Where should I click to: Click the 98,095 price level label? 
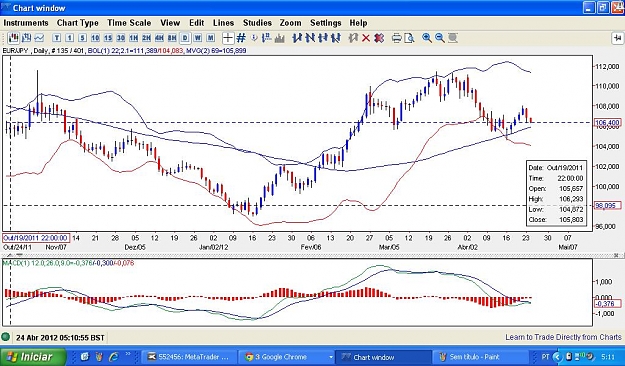point(607,206)
